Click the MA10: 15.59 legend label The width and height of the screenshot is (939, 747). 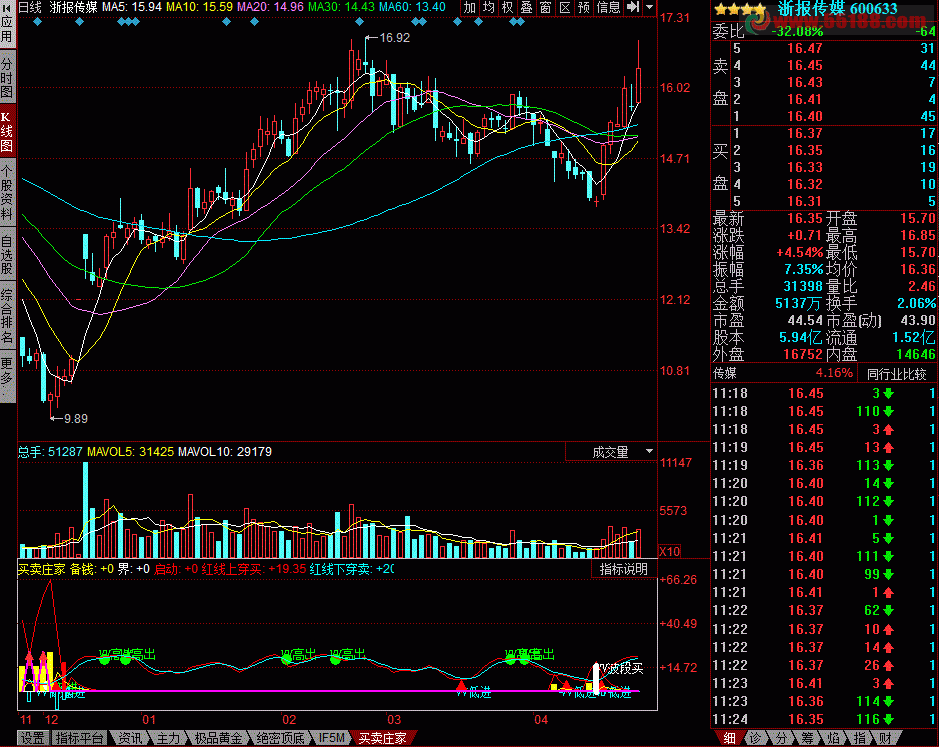click(199, 7)
